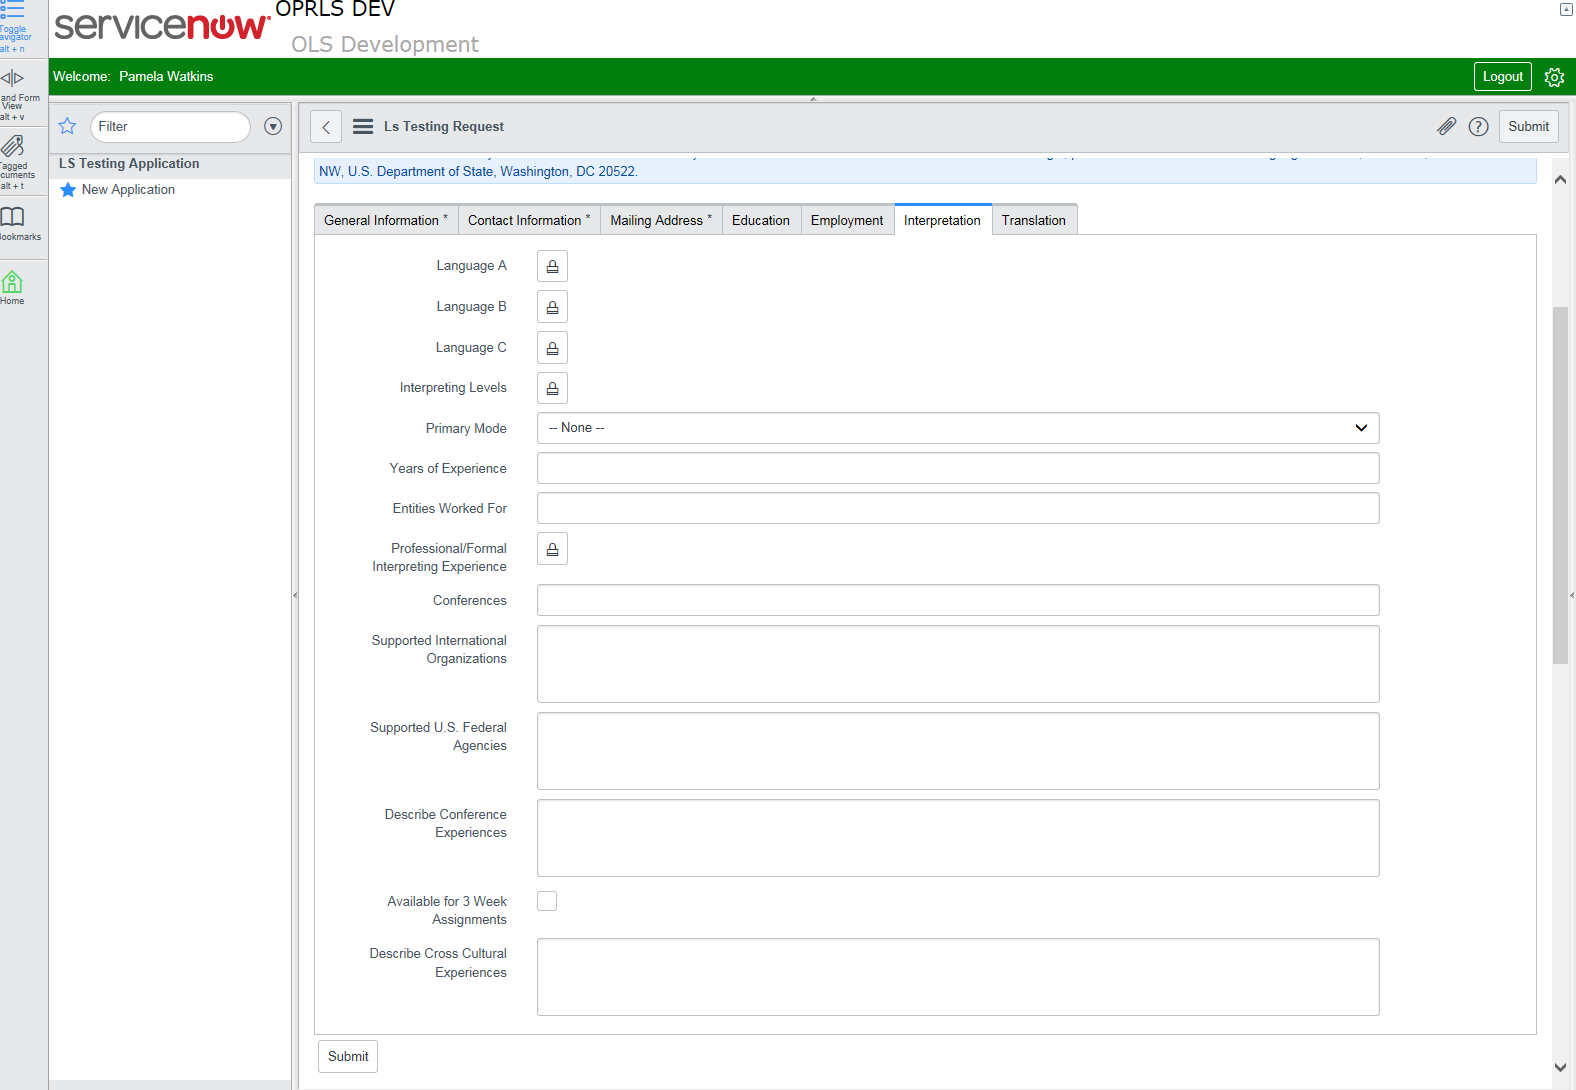Click the LS Testing Application module header
Screen dimensions: 1576x1090
click(129, 164)
